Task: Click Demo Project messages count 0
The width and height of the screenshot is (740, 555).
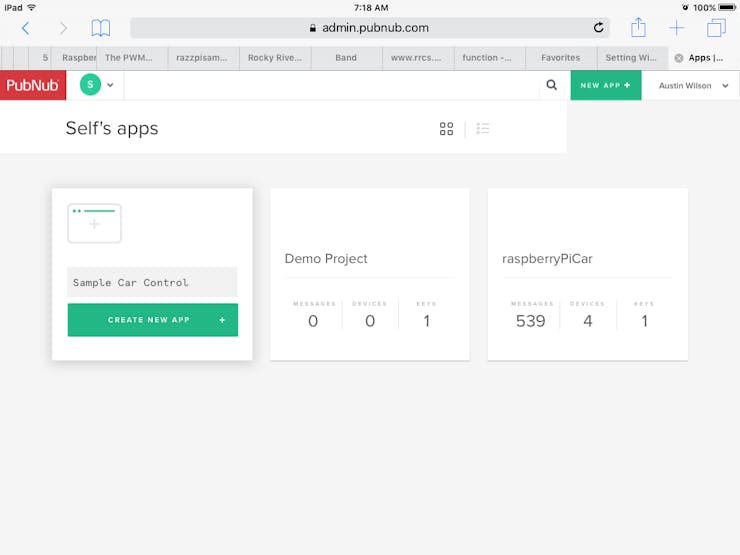Action: (313, 321)
